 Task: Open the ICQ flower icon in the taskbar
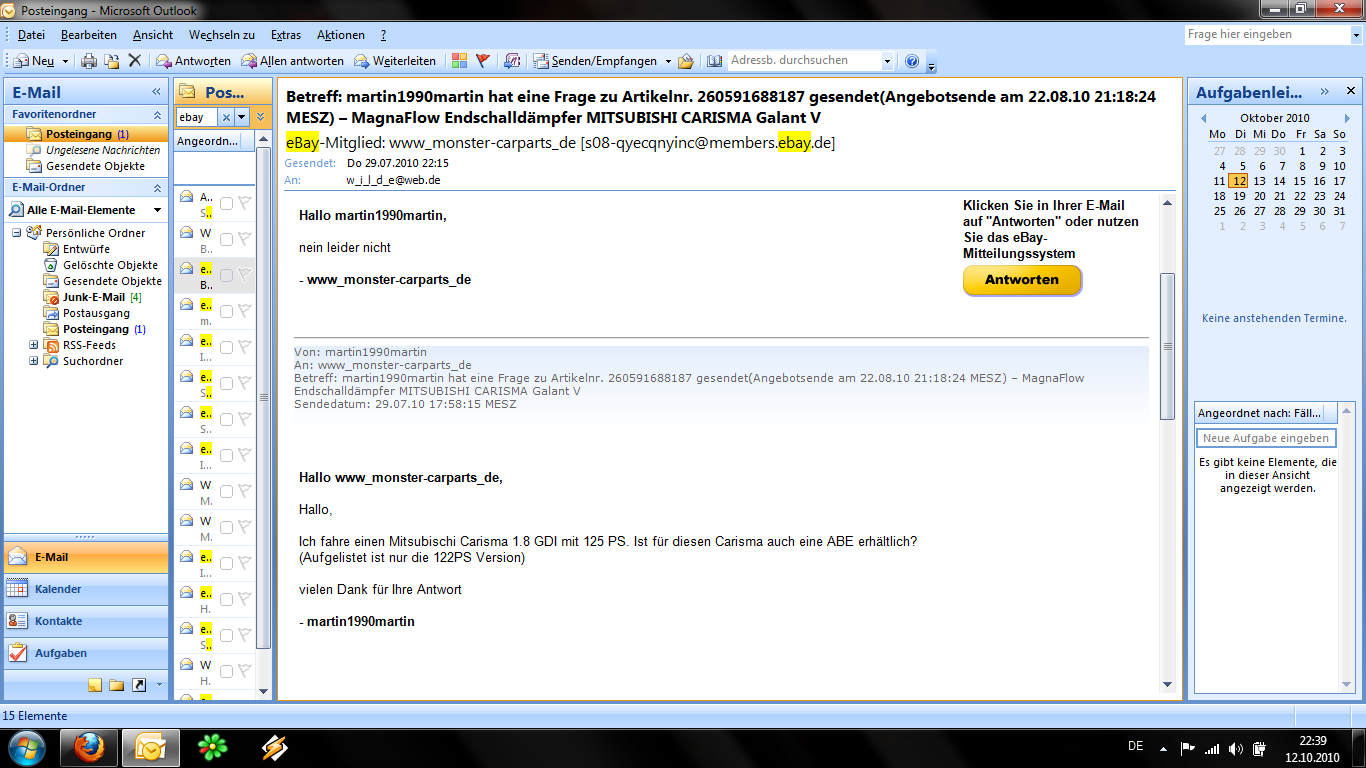pos(212,747)
